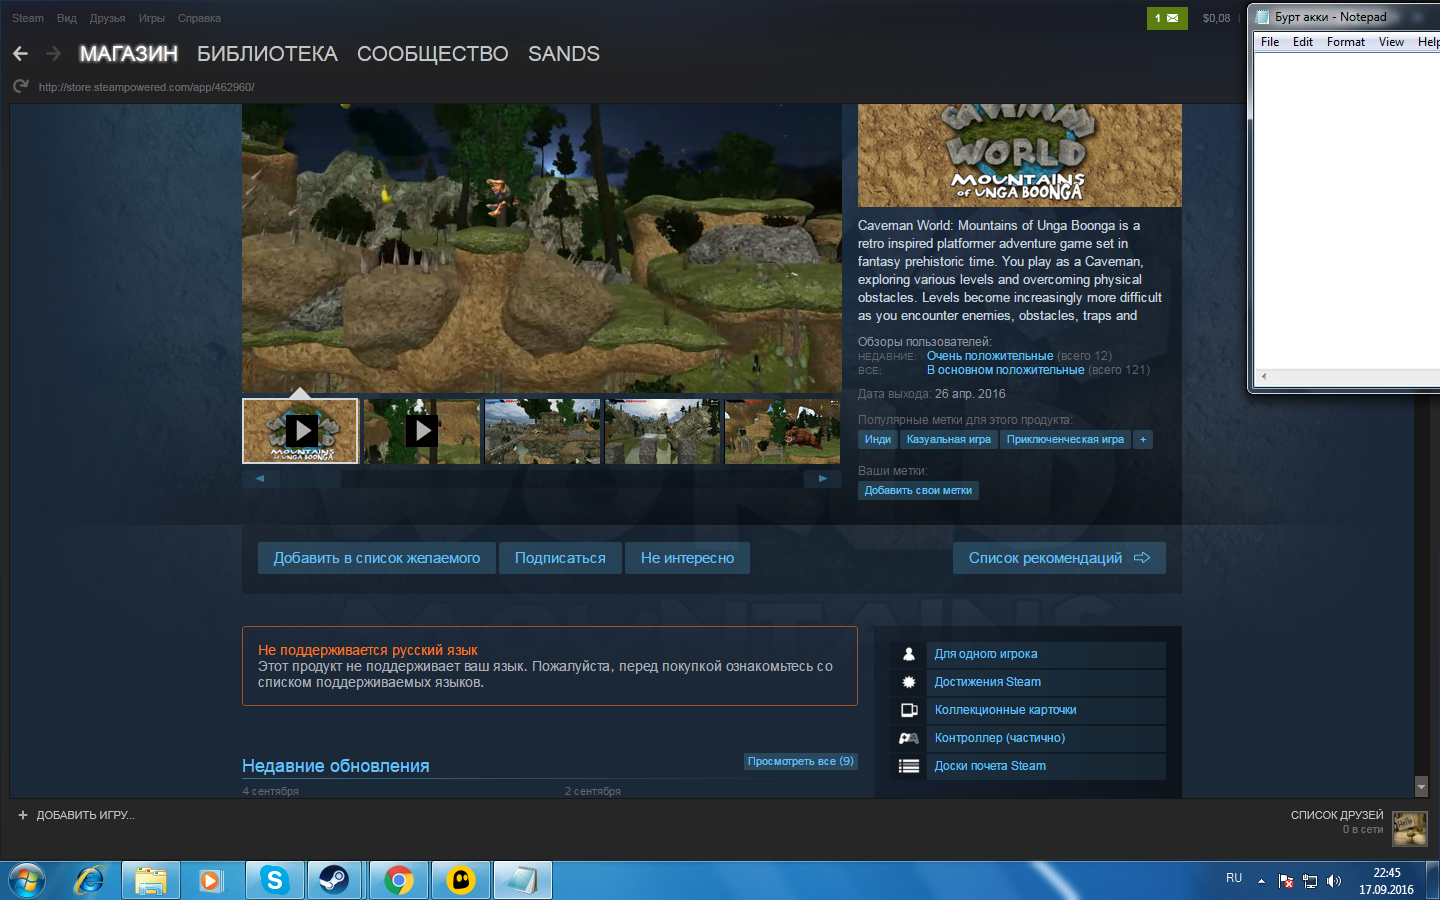Image resolution: width=1440 pixels, height=900 pixels.
Task: Open the Игры menu
Action: pos(152,18)
